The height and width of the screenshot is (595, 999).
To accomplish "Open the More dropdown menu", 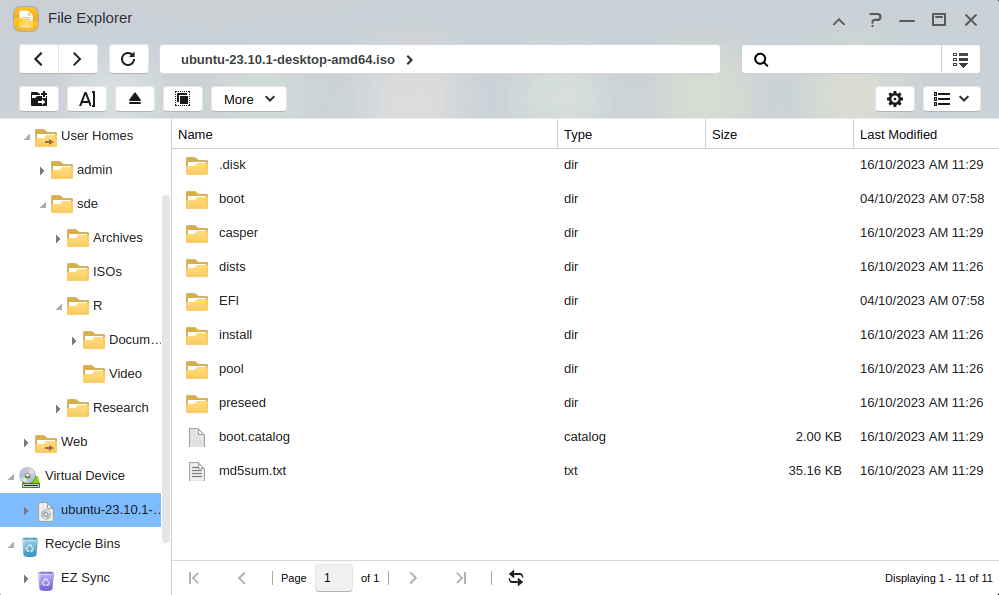I will [248, 99].
